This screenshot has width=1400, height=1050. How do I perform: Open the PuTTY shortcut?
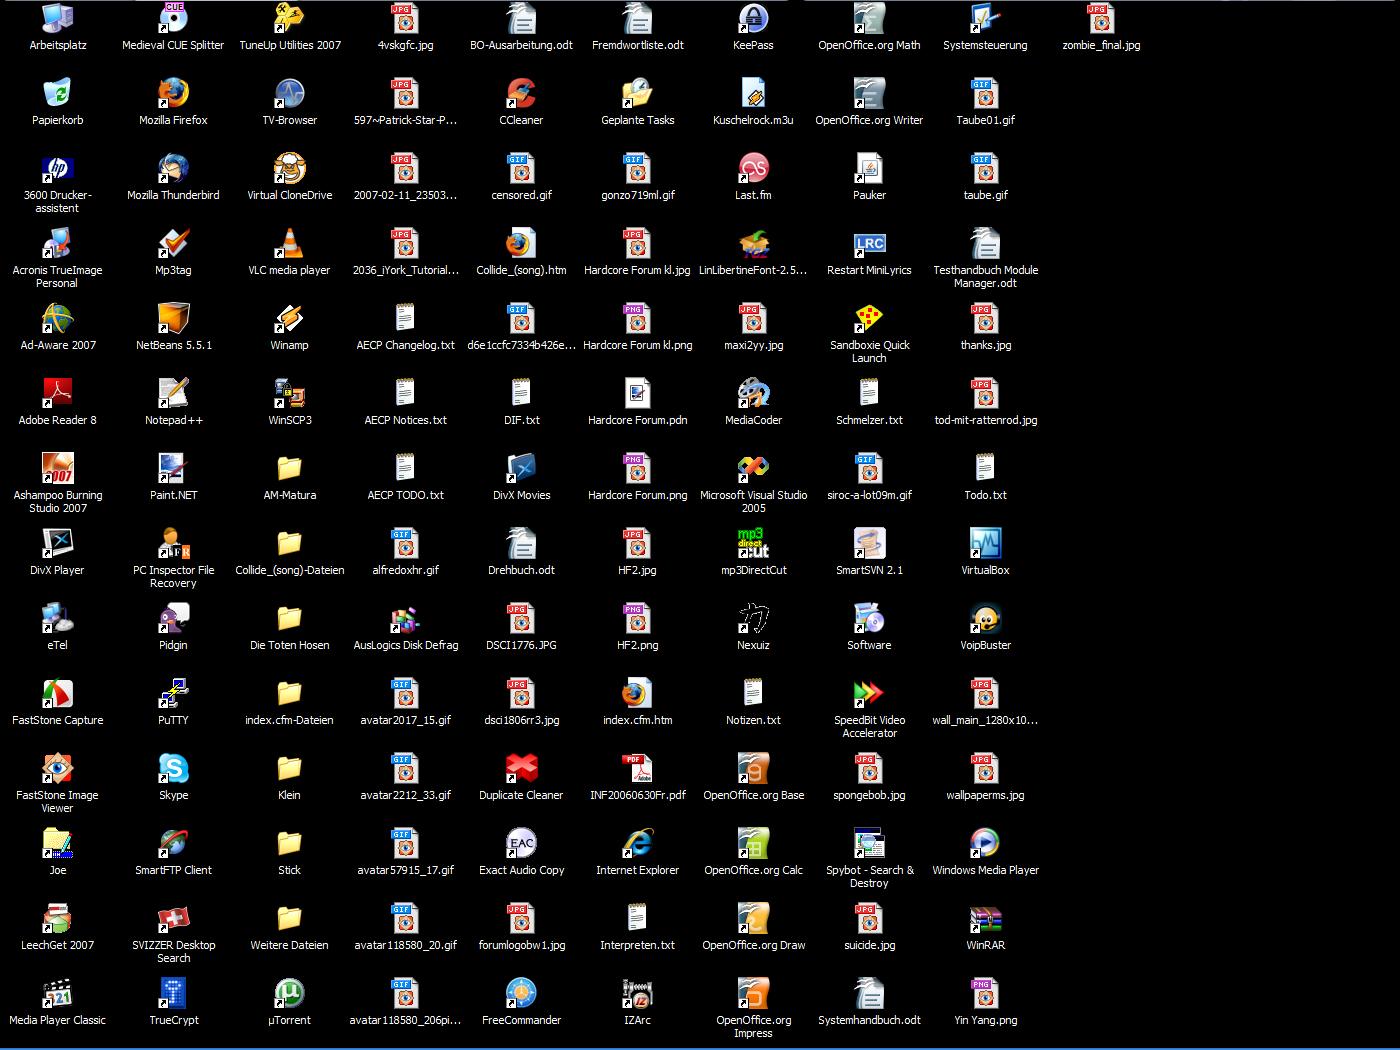point(174,693)
